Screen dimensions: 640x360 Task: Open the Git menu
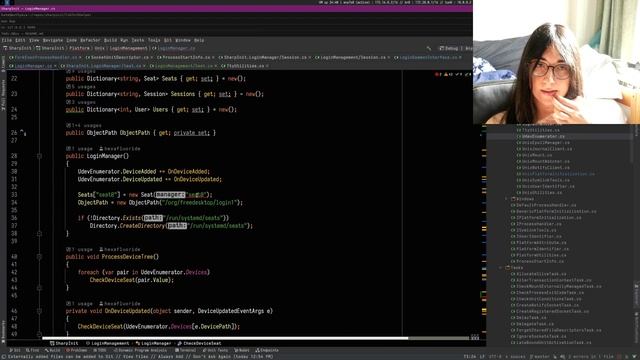tap(168, 40)
